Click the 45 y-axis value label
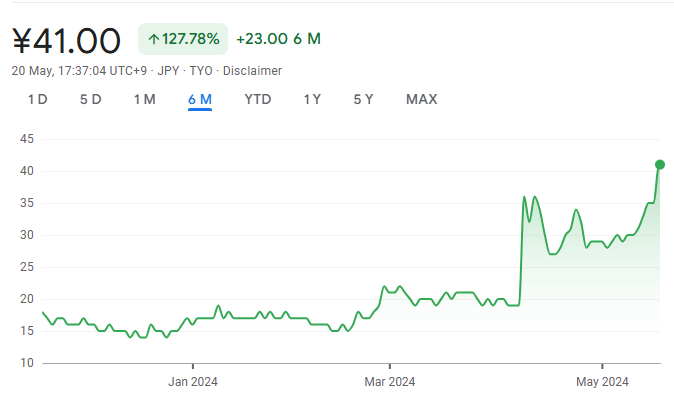Viewport: 674px width, 399px height. coord(27,139)
